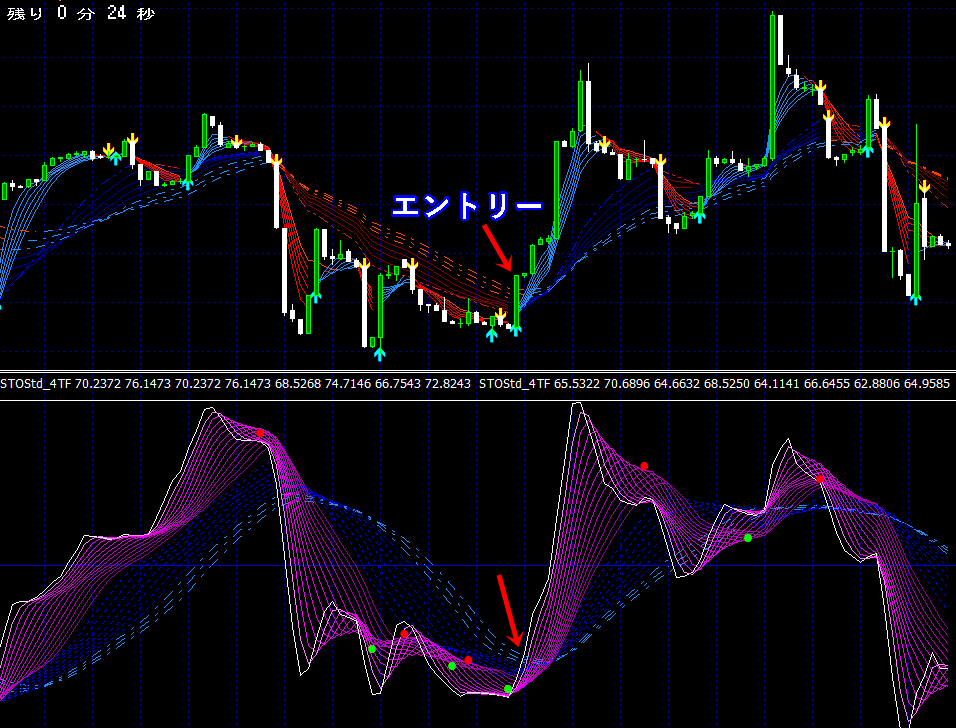Click the remaining-time countdown text 残り 0 分 24 秒
This screenshot has height=728, width=956.
(x=81, y=13)
